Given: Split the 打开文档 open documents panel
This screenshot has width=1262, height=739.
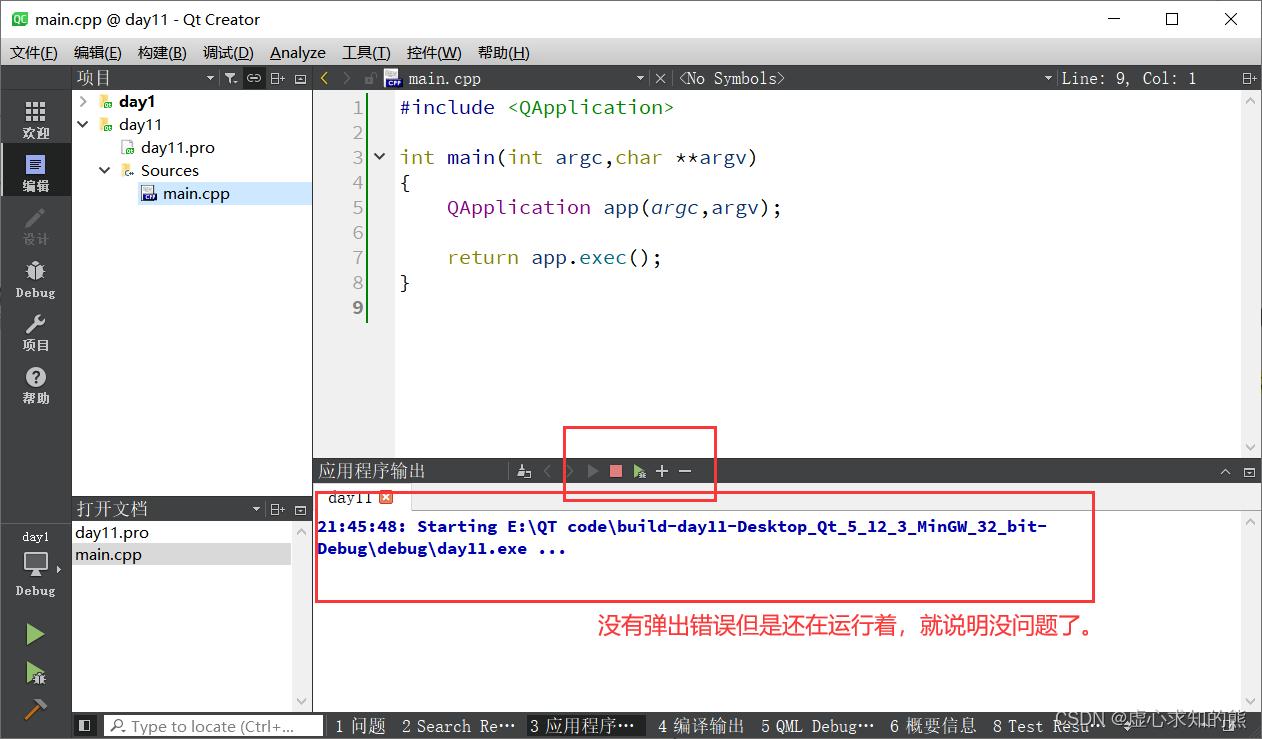Looking at the screenshot, I should point(278,509).
